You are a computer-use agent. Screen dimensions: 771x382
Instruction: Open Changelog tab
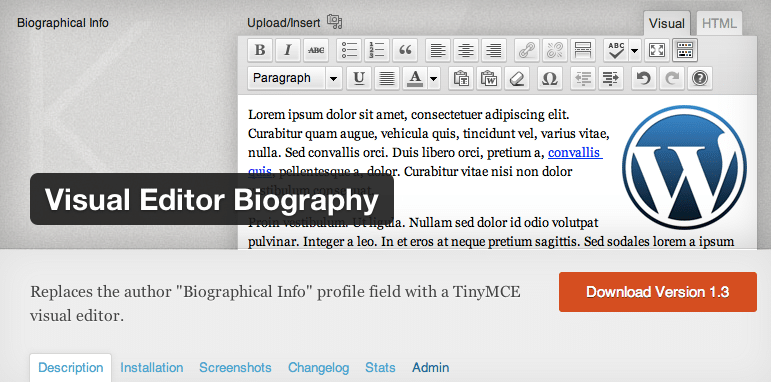[319, 368]
